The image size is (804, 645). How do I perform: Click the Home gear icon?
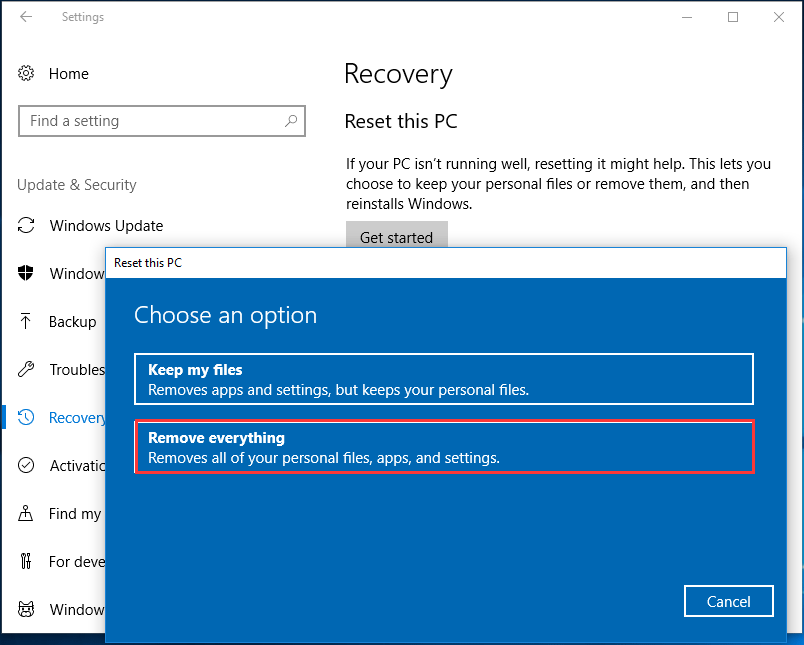pos(26,73)
